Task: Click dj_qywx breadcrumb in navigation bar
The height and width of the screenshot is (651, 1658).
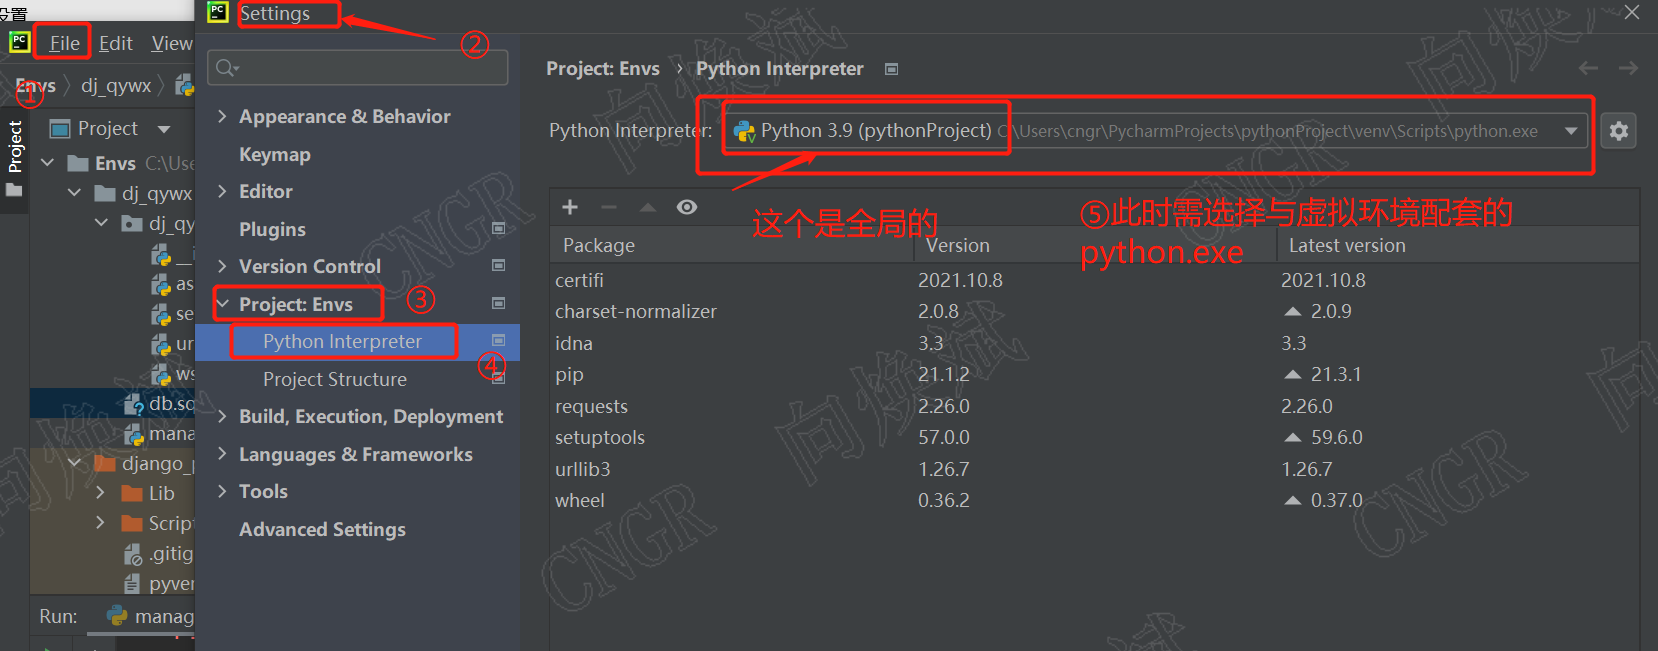Action: tap(116, 86)
